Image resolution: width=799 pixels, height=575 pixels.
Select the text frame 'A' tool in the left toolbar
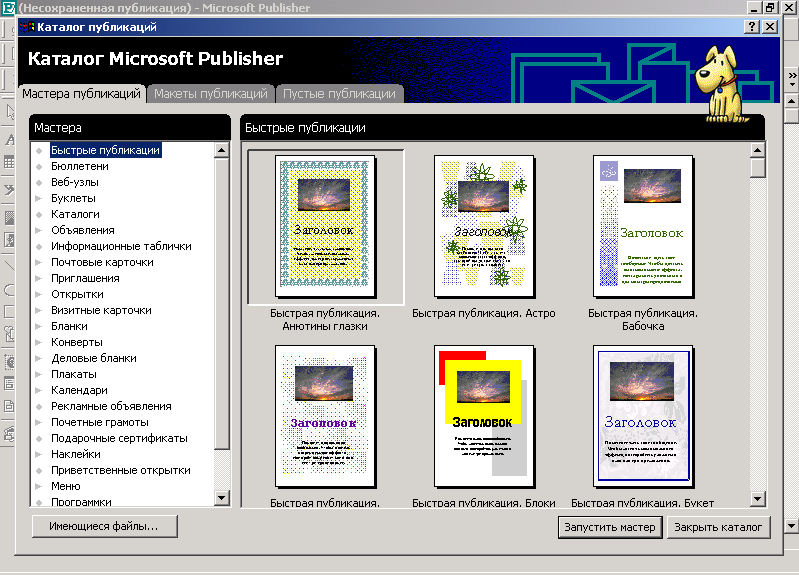[x=8, y=138]
